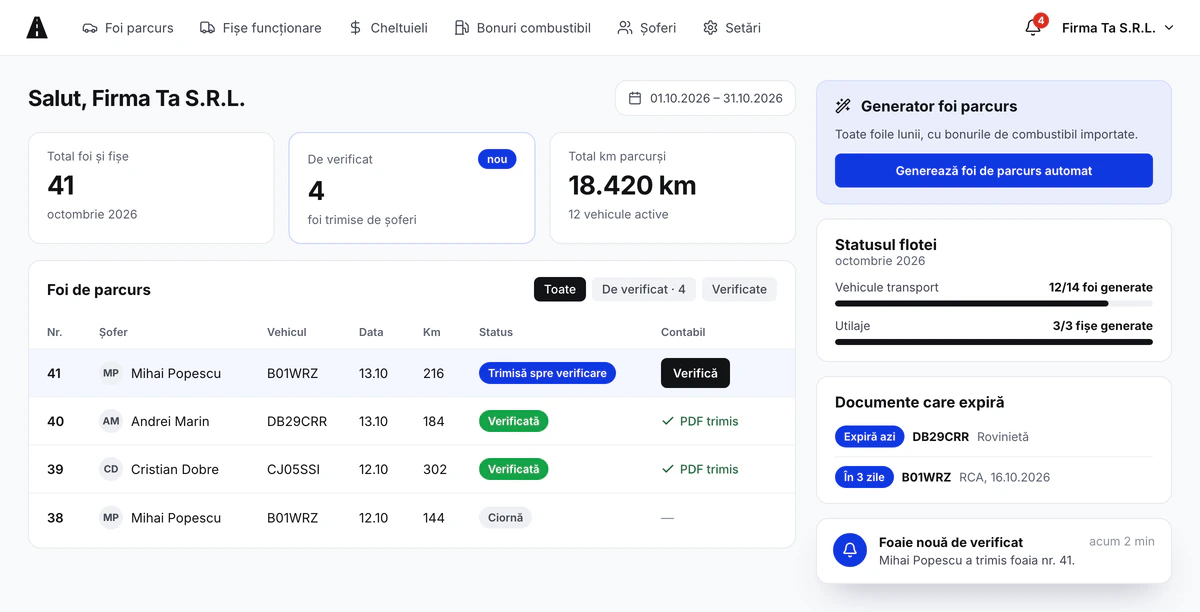Click Verificată badge in row 40
This screenshot has height=612, width=1200.
click(513, 421)
